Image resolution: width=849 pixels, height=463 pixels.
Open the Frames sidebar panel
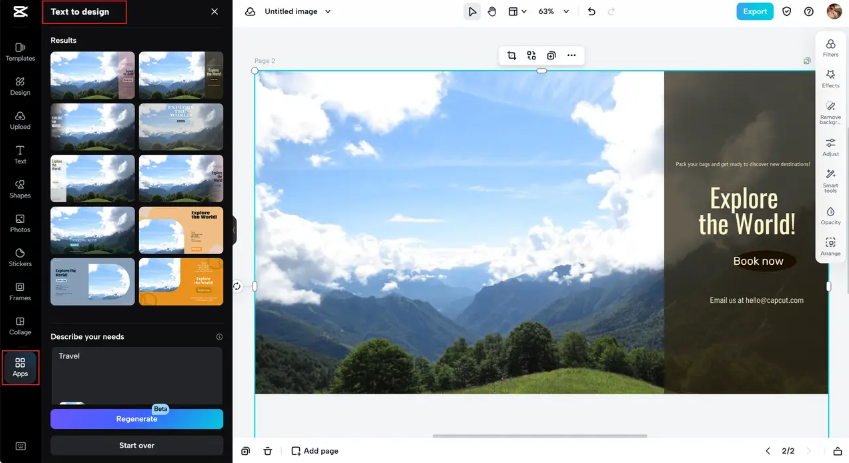pos(20,291)
